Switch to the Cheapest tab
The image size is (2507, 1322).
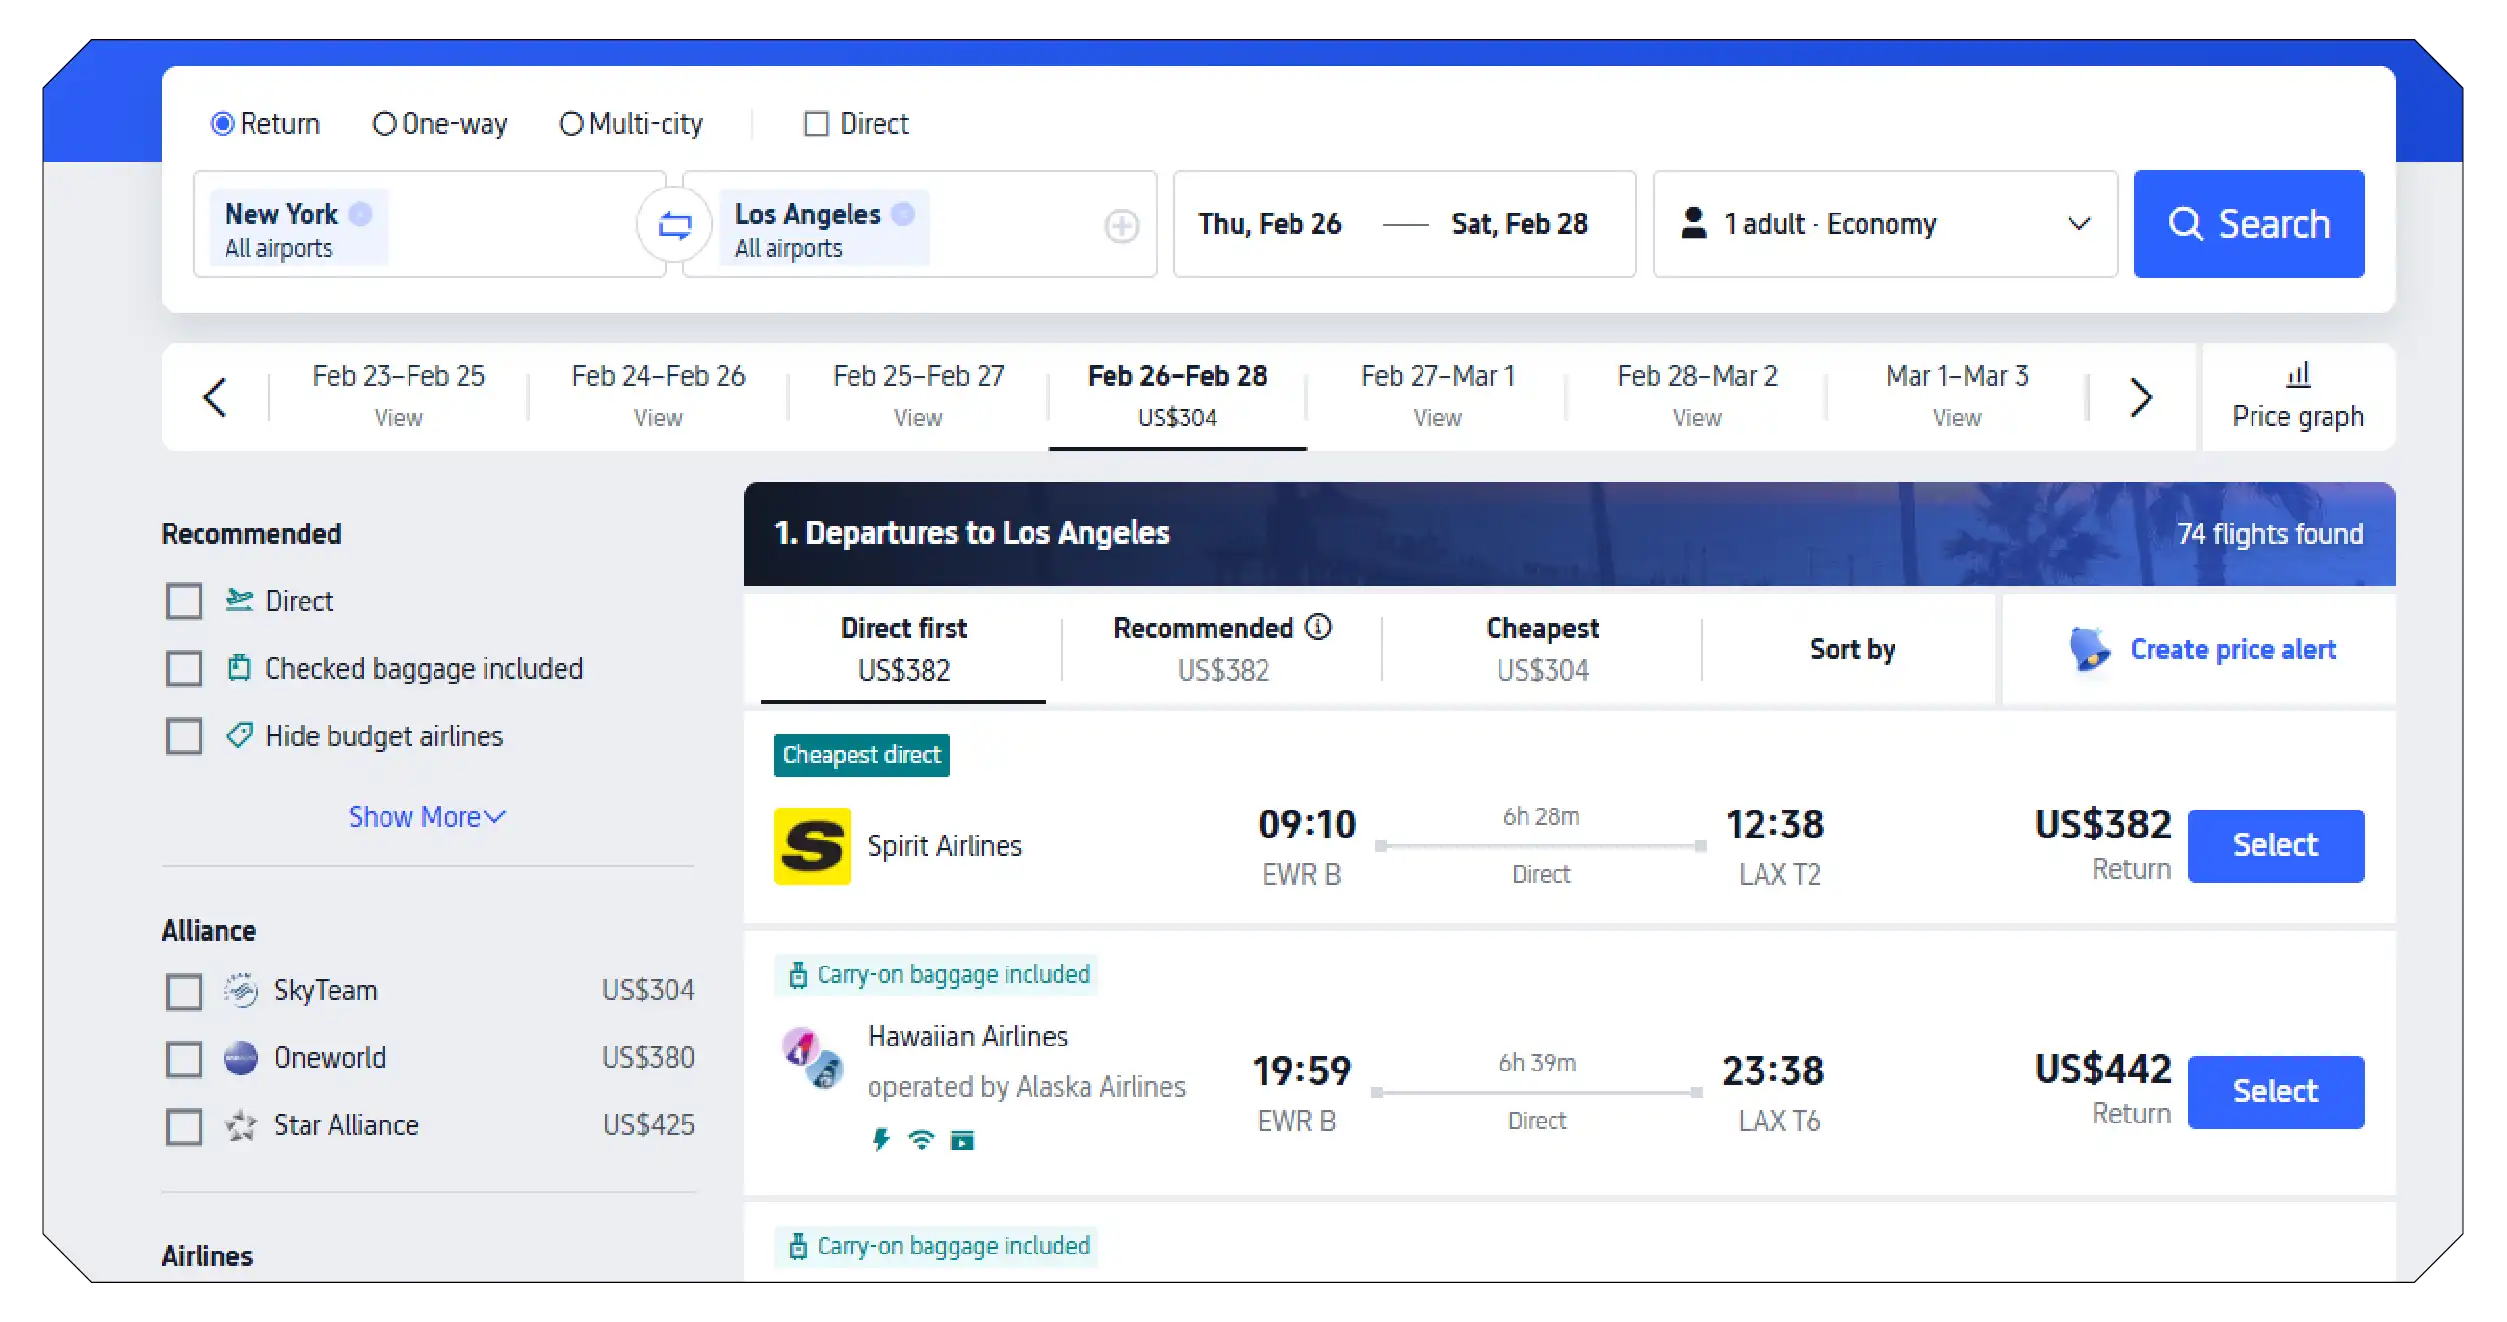(1541, 648)
